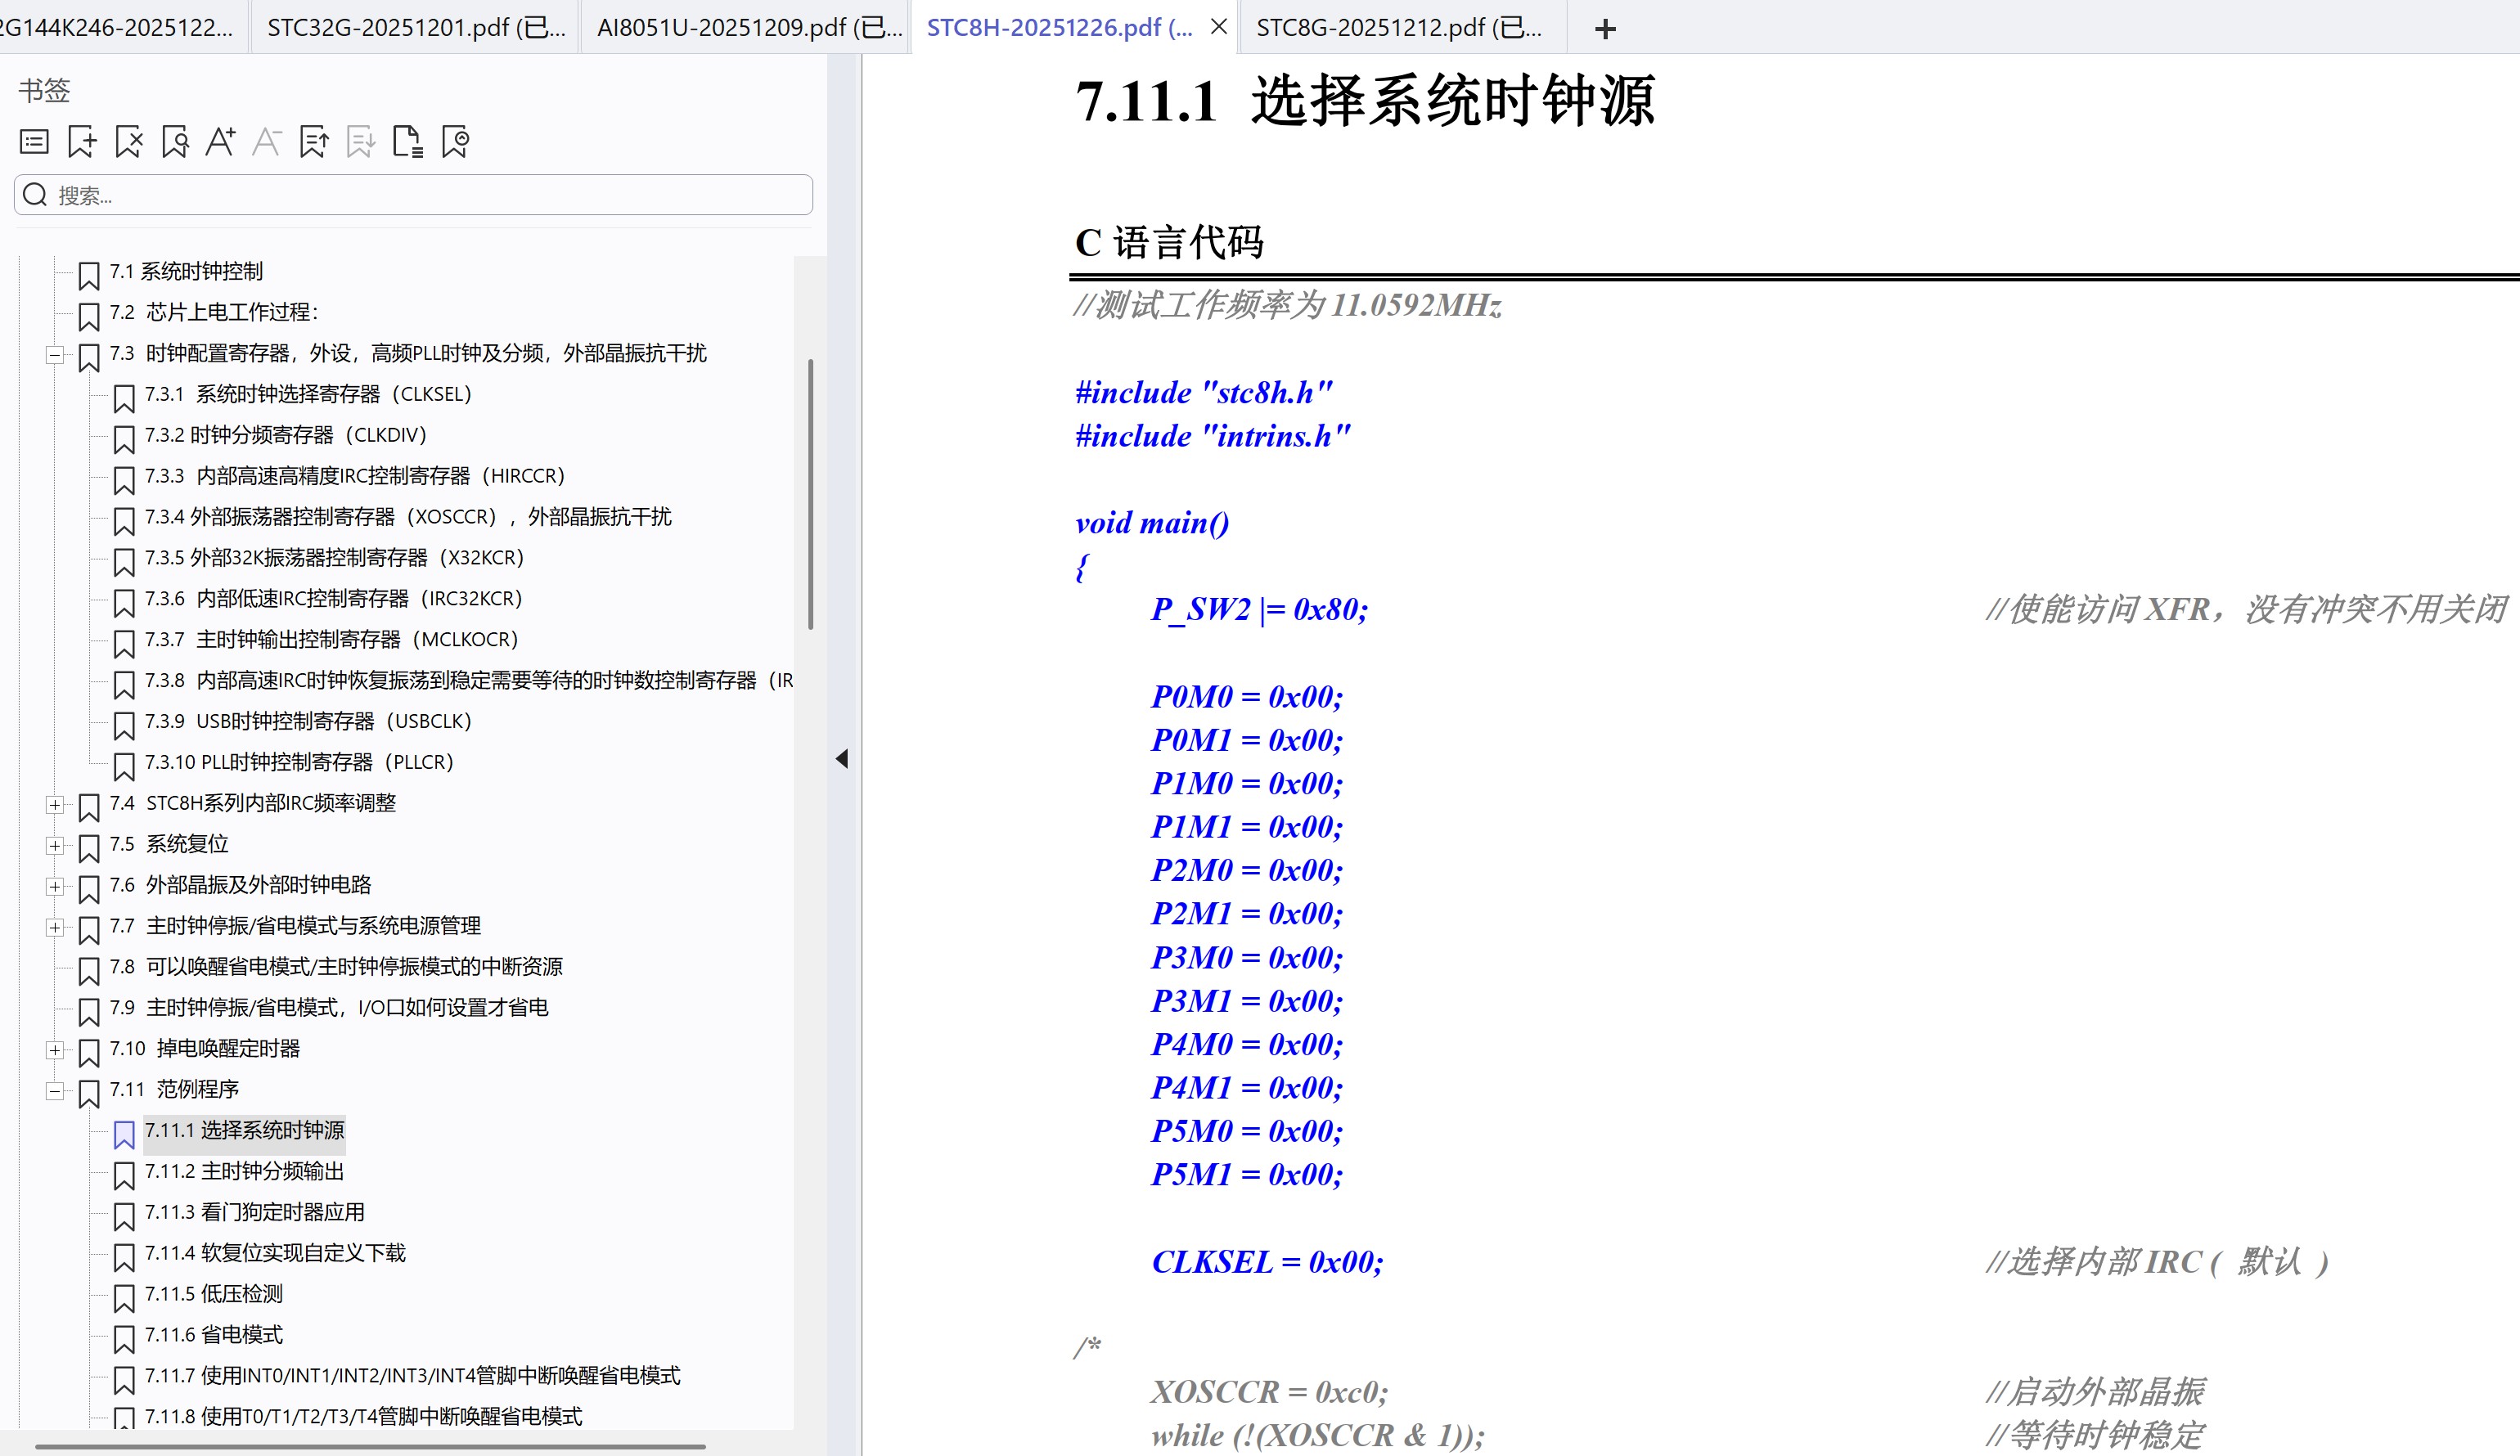Open bookmark 7.3.8 内部高速IRC时钟恢复振荡
This screenshot has height=1456, width=2520.
(469, 682)
